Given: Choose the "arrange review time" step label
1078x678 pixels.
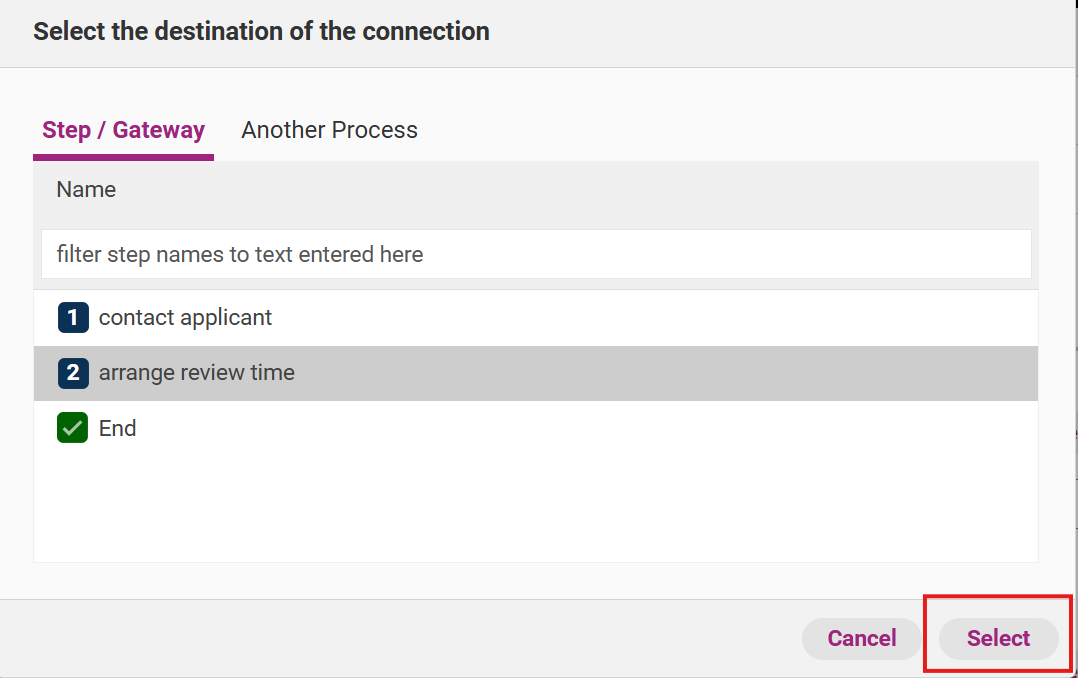Looking at the screenshot, I should (x=196, y=373).
